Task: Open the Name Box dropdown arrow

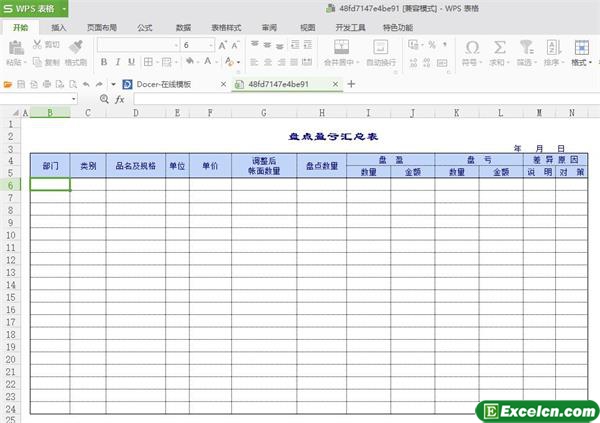Action: pos(75,100)
